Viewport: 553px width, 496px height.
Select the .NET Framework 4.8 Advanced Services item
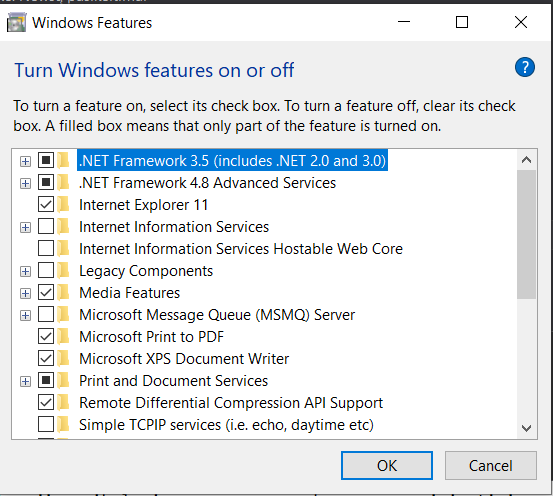tap(207, 183)
